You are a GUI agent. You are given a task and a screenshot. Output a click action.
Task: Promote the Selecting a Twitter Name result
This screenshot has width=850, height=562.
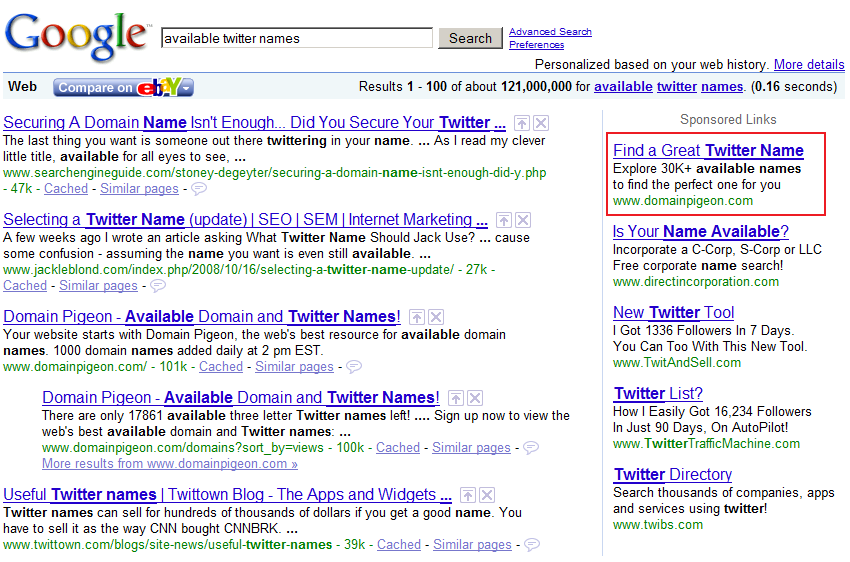(504, 220)
